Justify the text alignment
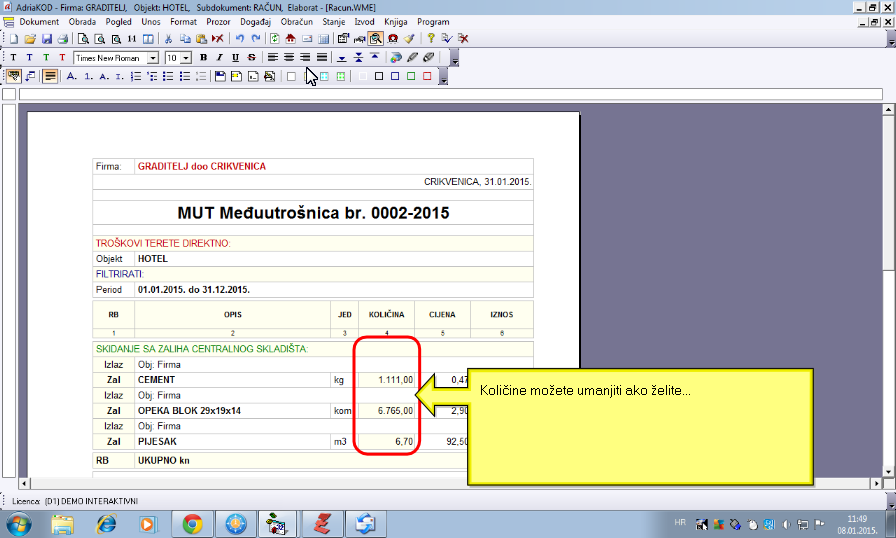Image resolution: width=896 pixels, height=538 pixels. (322, 58)
